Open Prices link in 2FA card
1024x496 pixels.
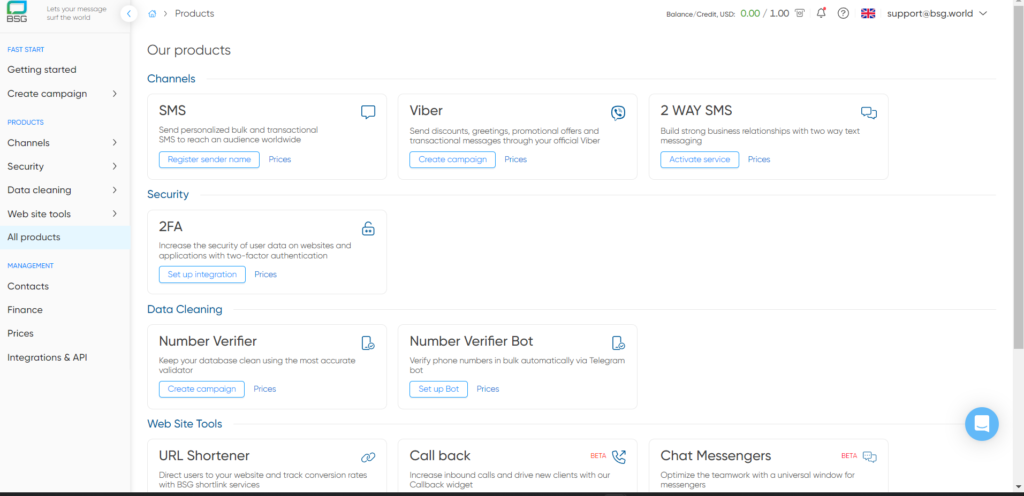point(266,275)
